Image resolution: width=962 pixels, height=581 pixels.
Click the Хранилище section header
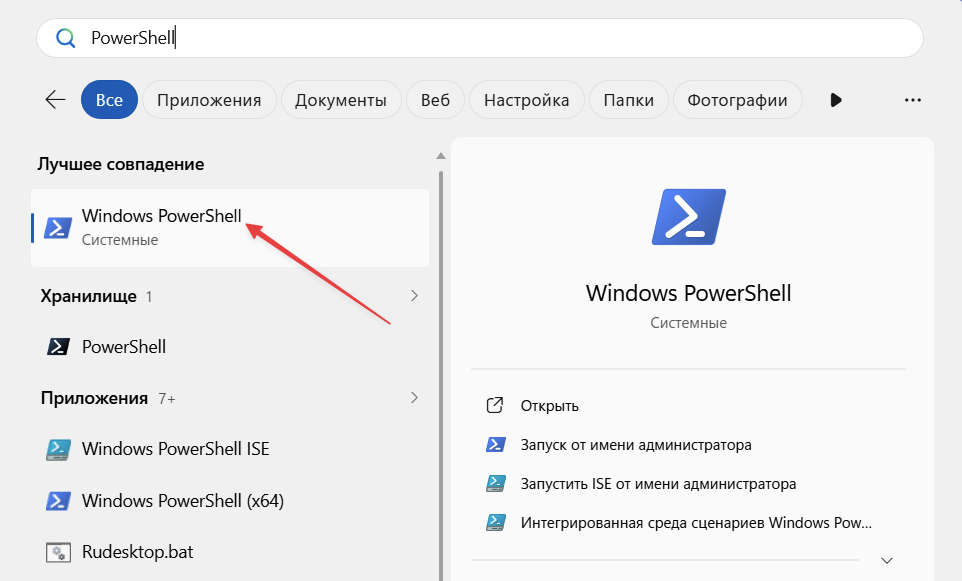(89, 296)
